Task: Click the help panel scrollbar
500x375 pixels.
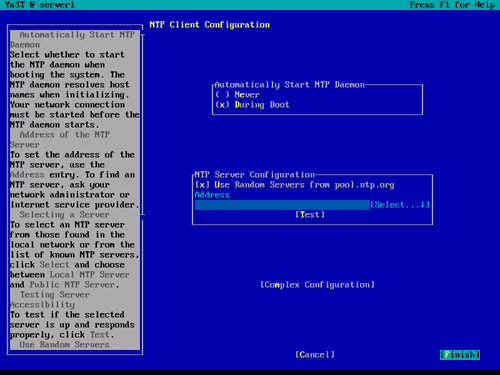Action: pos(142,125)
